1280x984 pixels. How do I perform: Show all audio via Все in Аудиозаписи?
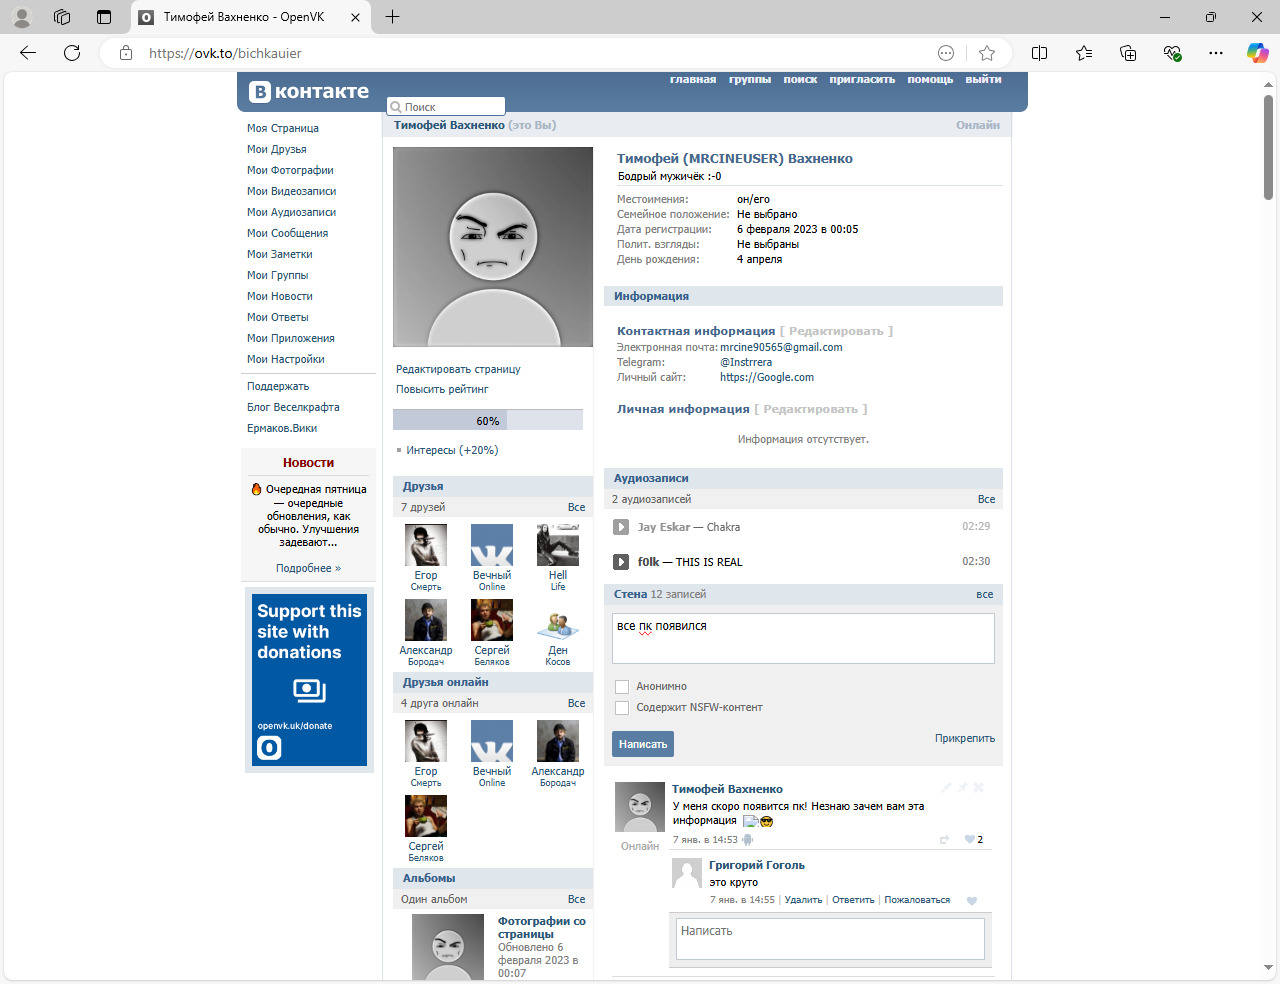[x=986, y=499]
